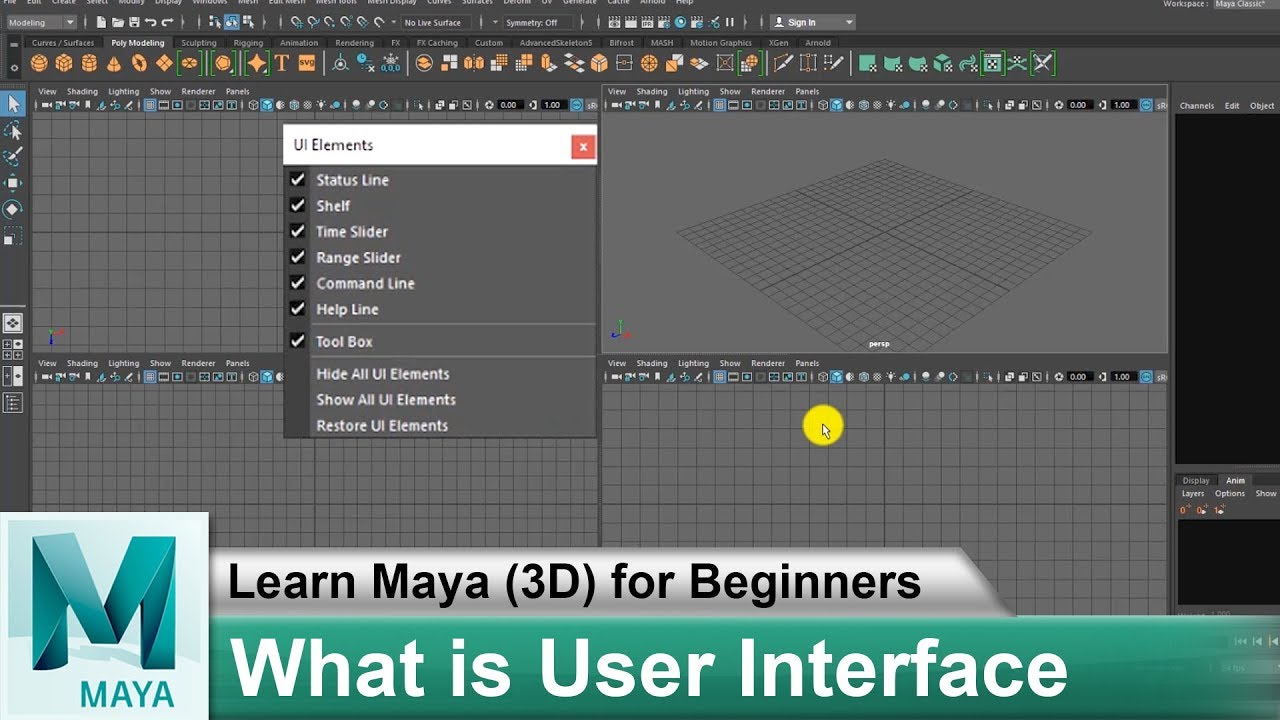
Task: Click Hide All UI Elements
Action: click(x=383, y=374)
